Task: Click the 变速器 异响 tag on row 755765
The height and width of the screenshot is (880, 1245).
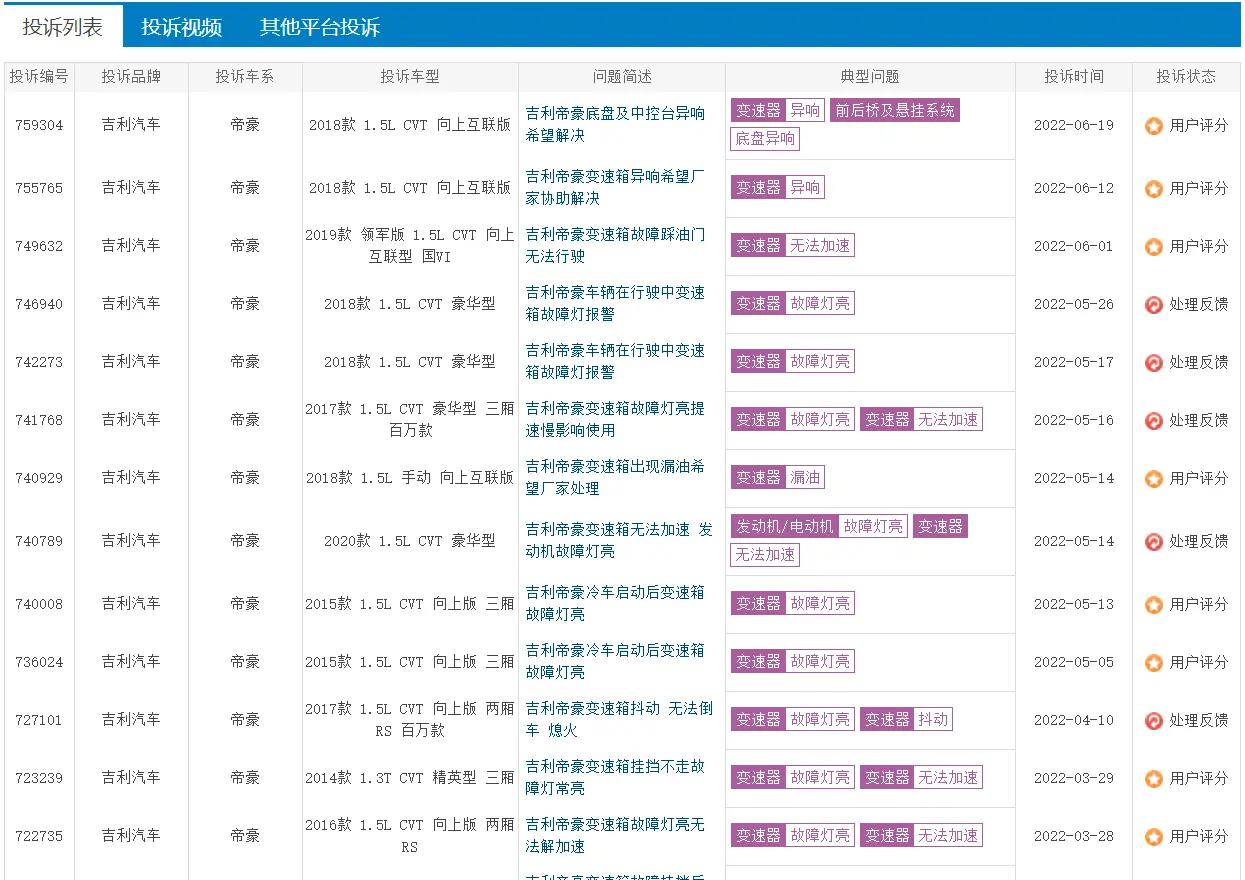Action: pyautogui.click(x=778, y=187)
